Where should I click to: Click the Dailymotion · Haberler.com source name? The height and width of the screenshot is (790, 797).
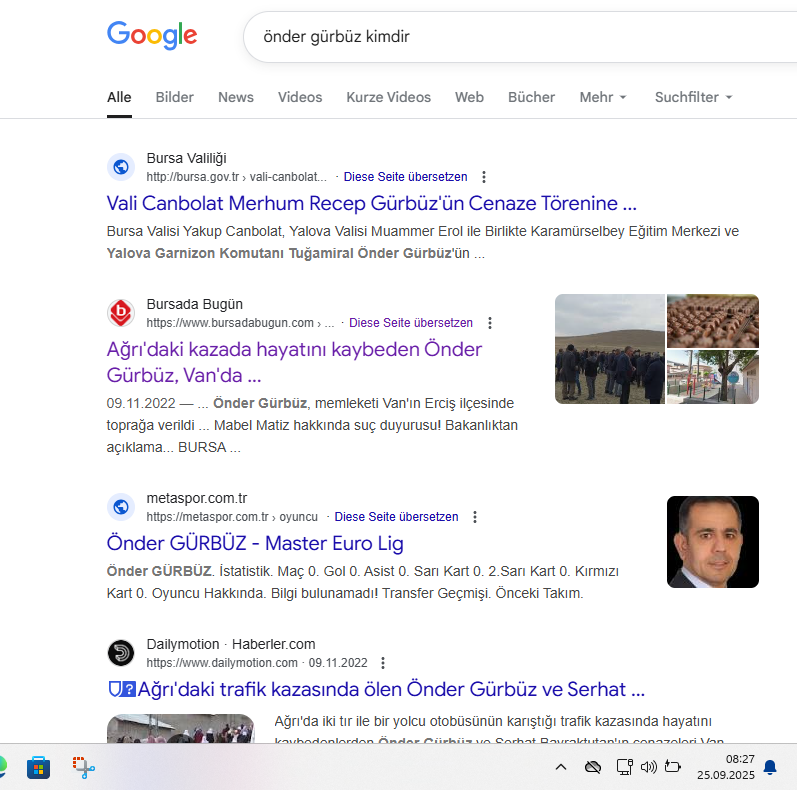click(231, 644)
